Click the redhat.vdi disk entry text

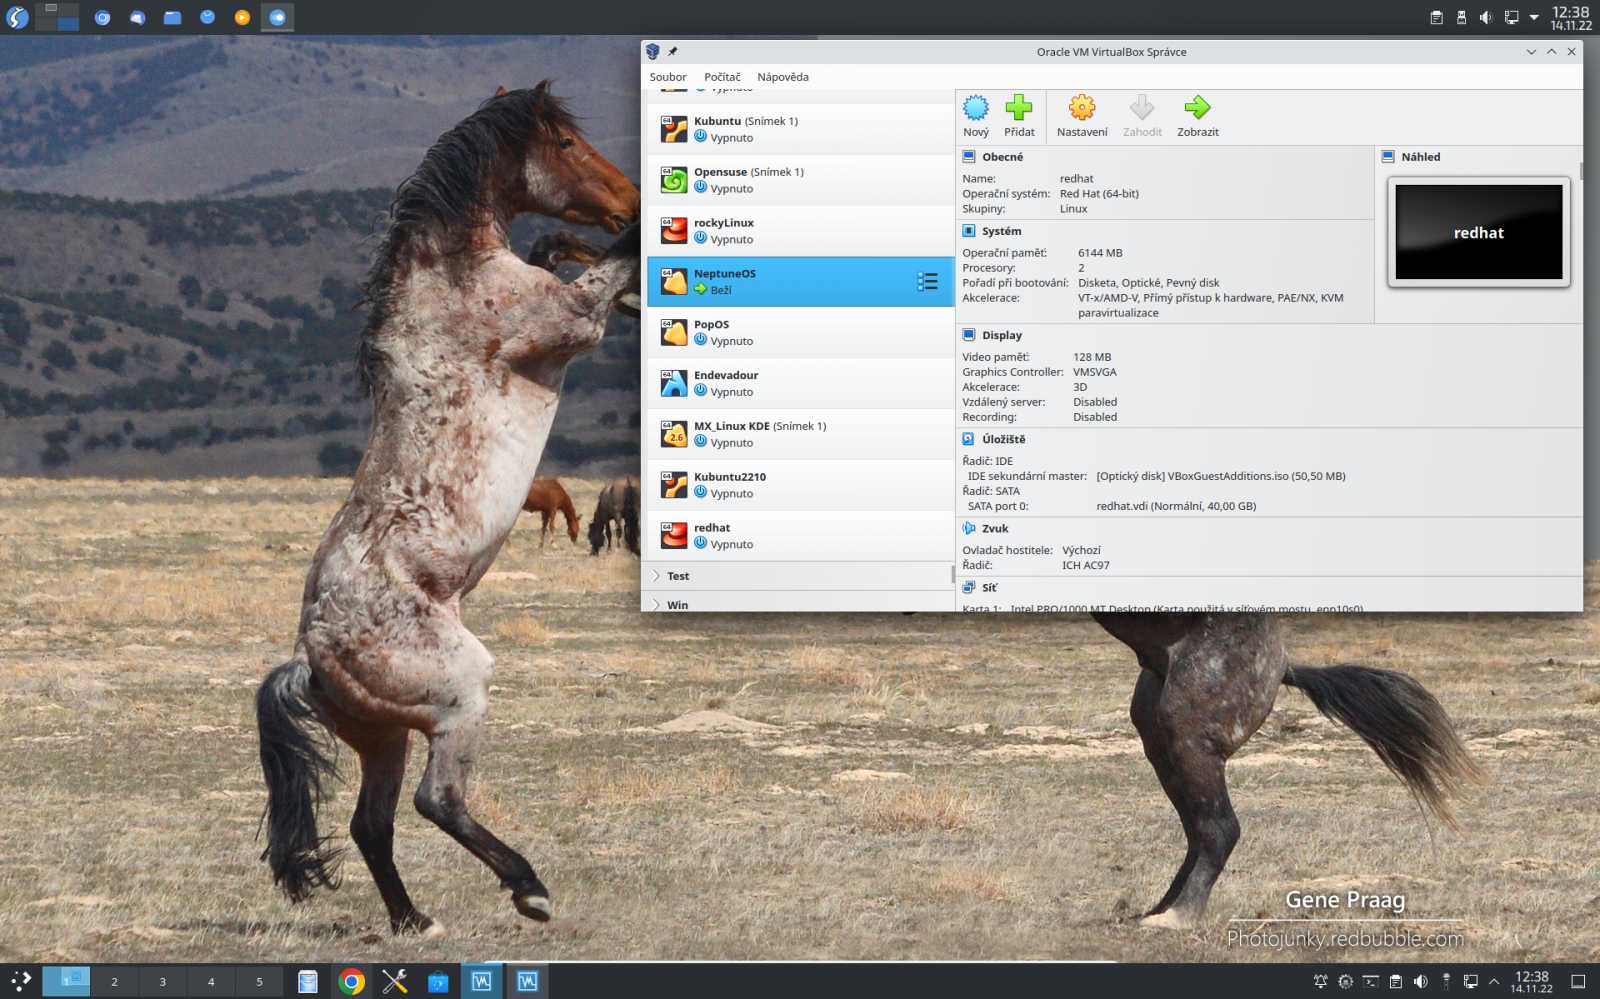click(x=1176, y=506)
